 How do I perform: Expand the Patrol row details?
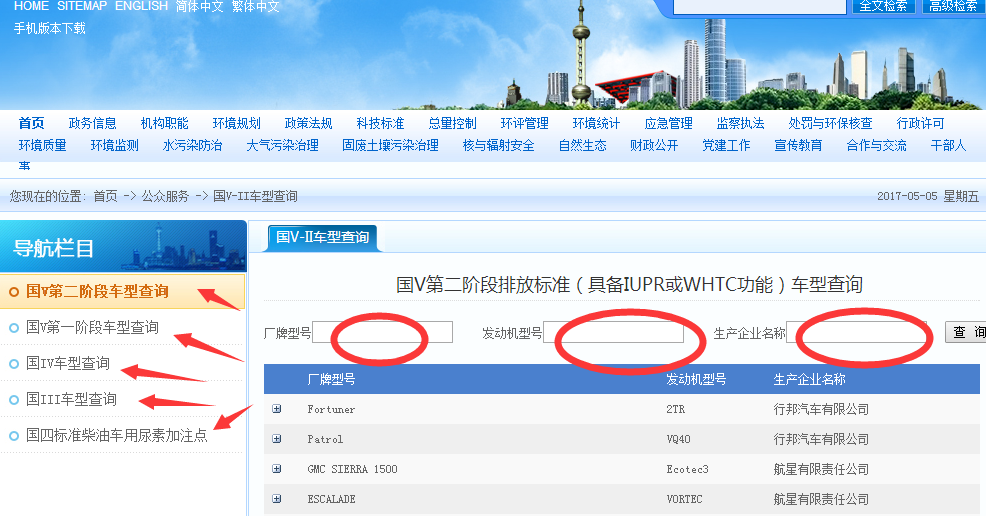pyautogui.click(x=277, y=439)
